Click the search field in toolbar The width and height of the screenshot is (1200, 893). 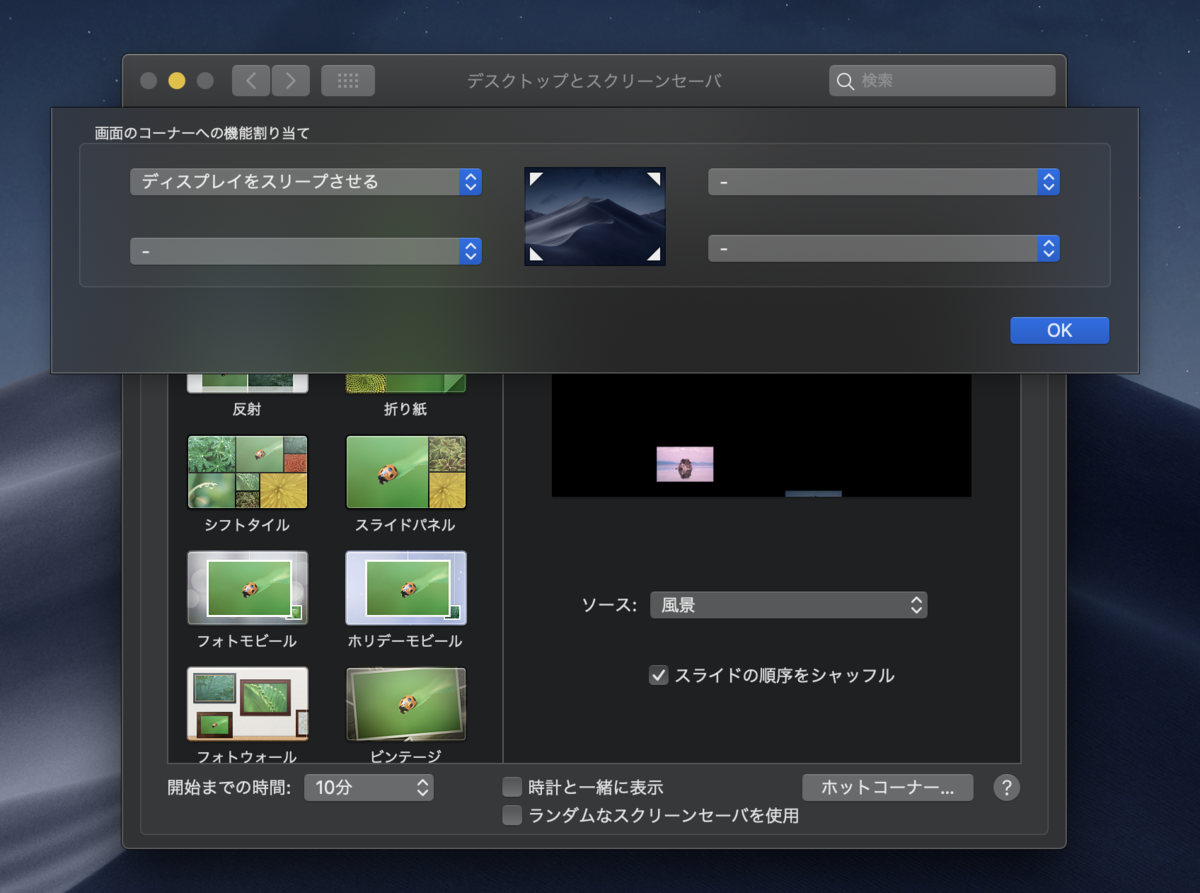(942, 81)
